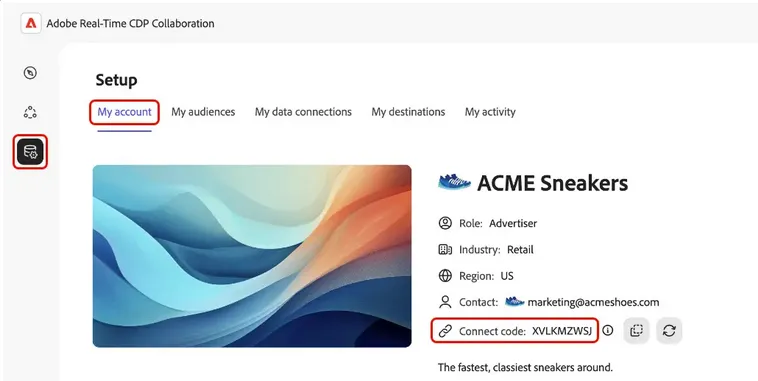Click the marketing@acmeshoes.com contact email
This screenshot has width=758, height=381.
pos(593,302)
